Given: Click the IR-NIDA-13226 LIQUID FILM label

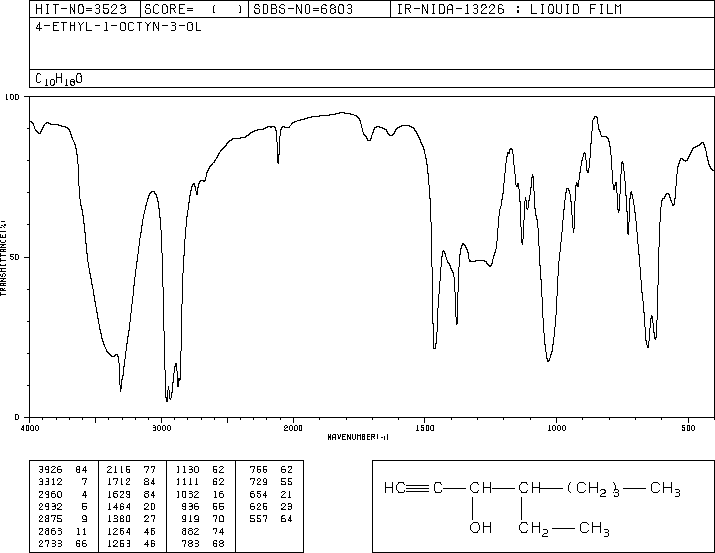Looking at the screenshot, I should coord(509,9).
